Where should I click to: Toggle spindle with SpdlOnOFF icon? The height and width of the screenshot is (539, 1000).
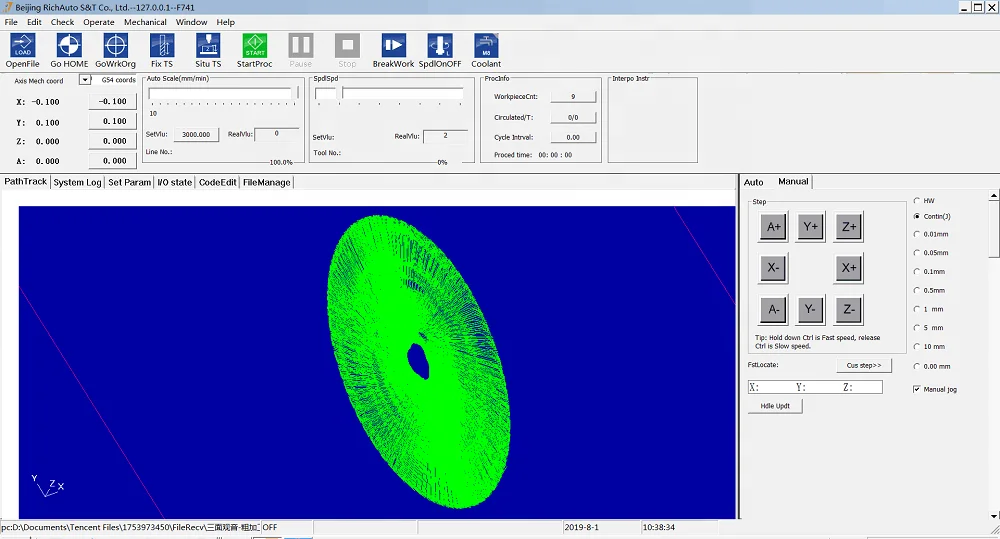[439, 46]
